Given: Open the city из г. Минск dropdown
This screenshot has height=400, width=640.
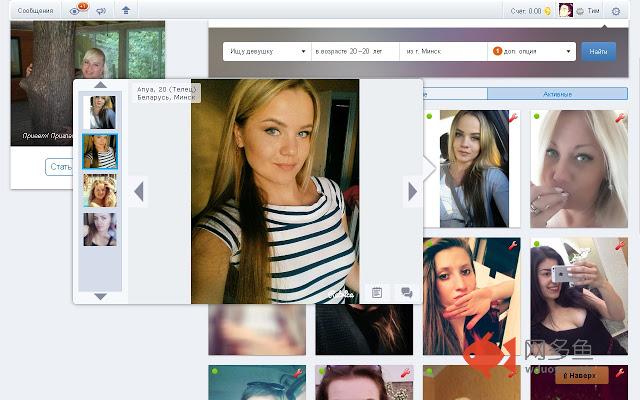Looking at the screenshot, I should click(x=442, y=50).
